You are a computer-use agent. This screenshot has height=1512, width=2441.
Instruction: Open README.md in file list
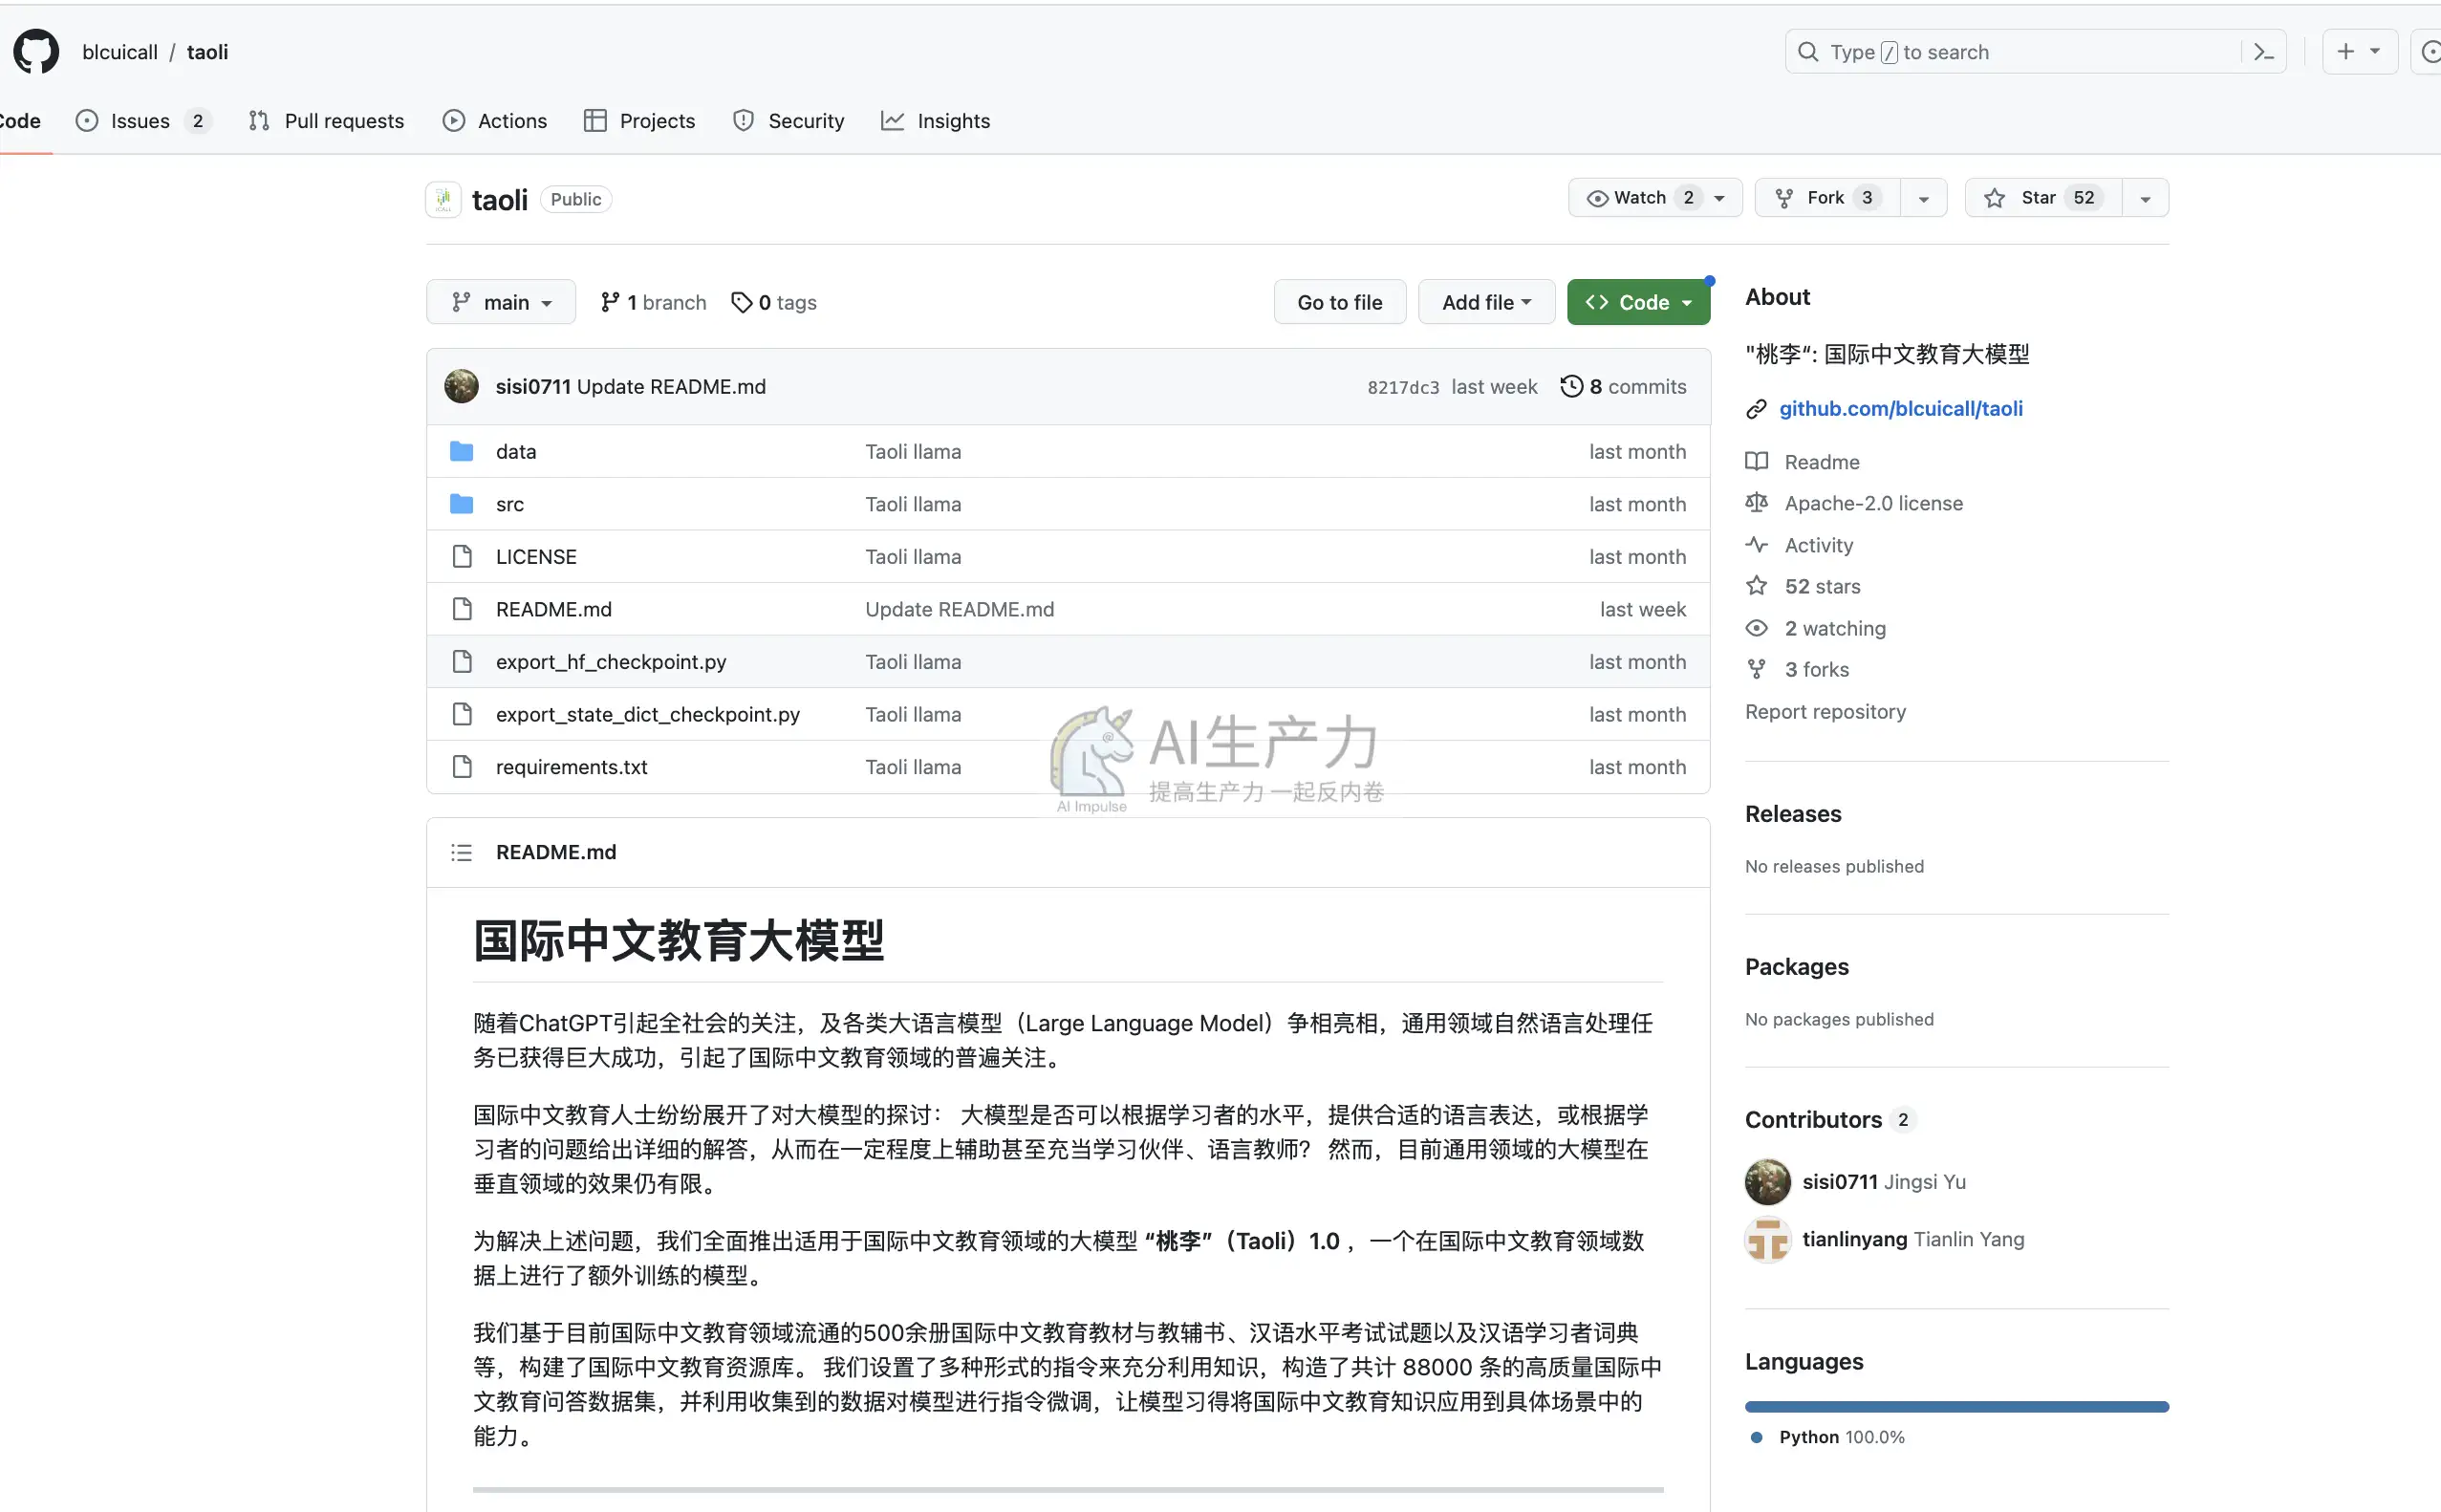[553, 609]
